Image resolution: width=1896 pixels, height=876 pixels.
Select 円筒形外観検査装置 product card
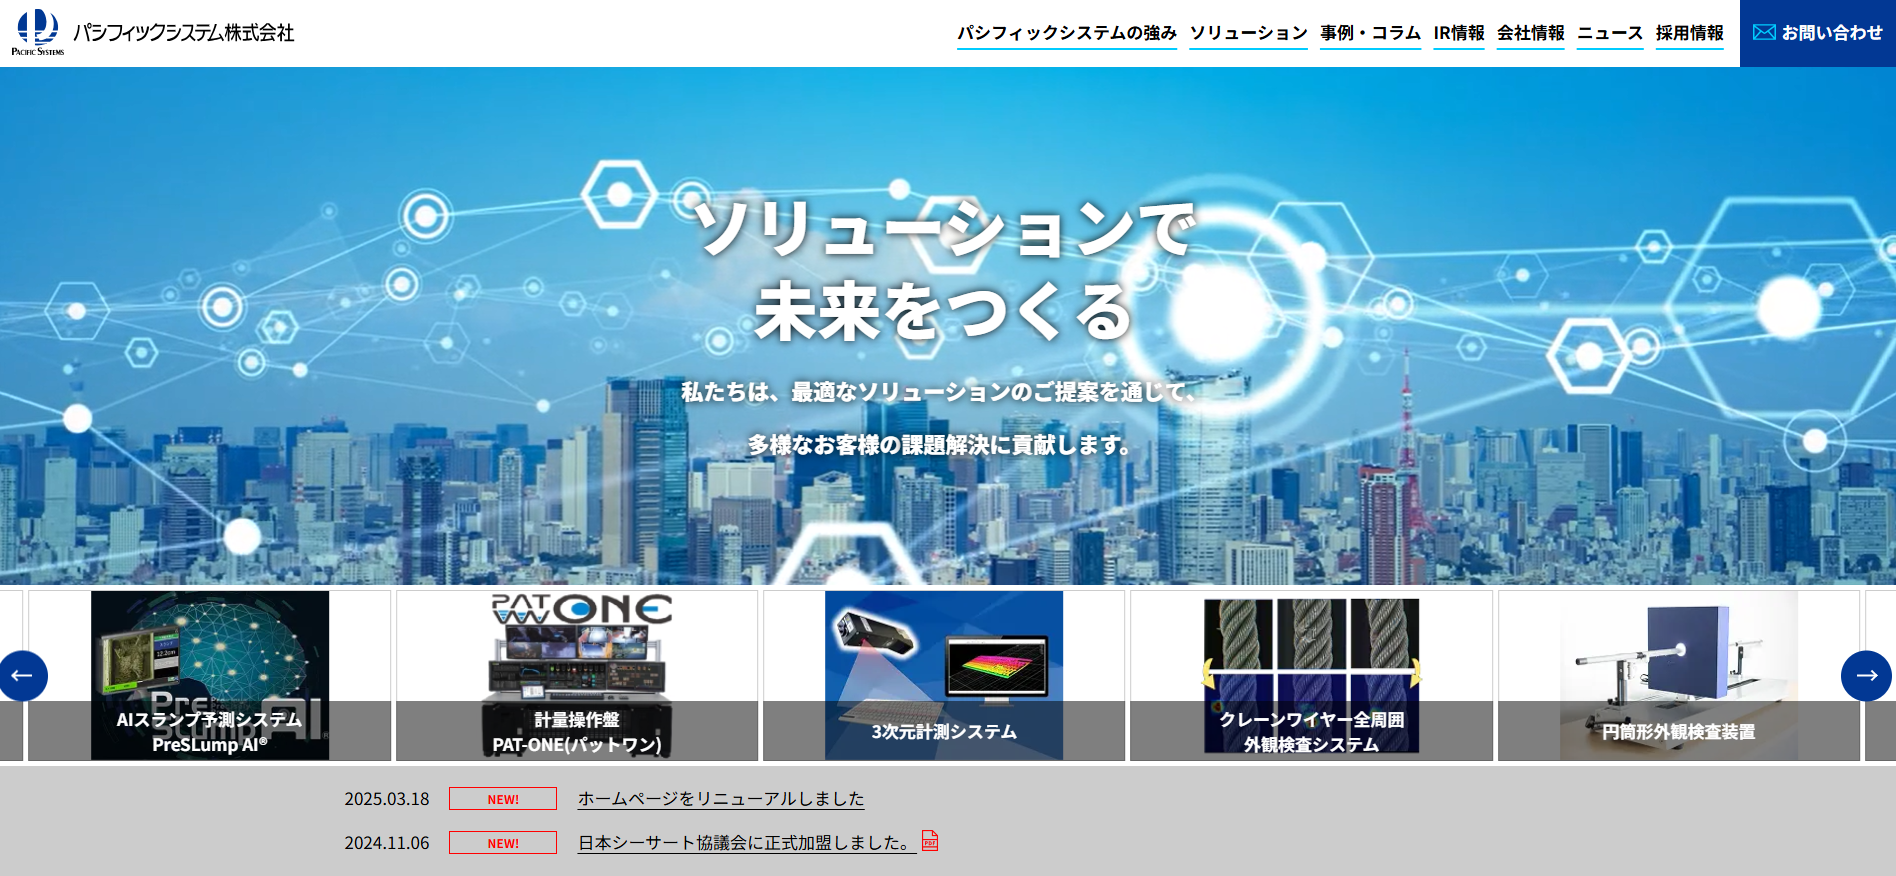pos(1679,675)
